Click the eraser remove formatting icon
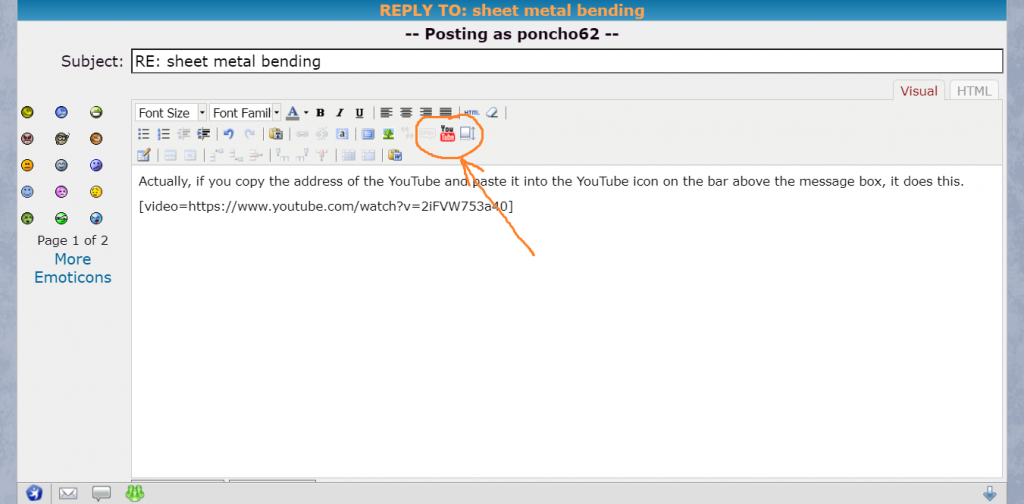Screen dimensions: 1024x504 (x=491, y=113)
